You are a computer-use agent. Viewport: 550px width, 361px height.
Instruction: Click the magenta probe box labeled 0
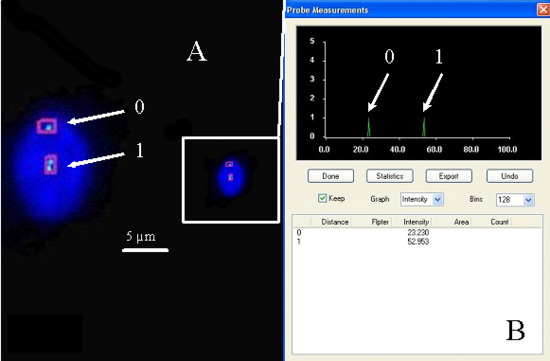(x=47, y=126)
